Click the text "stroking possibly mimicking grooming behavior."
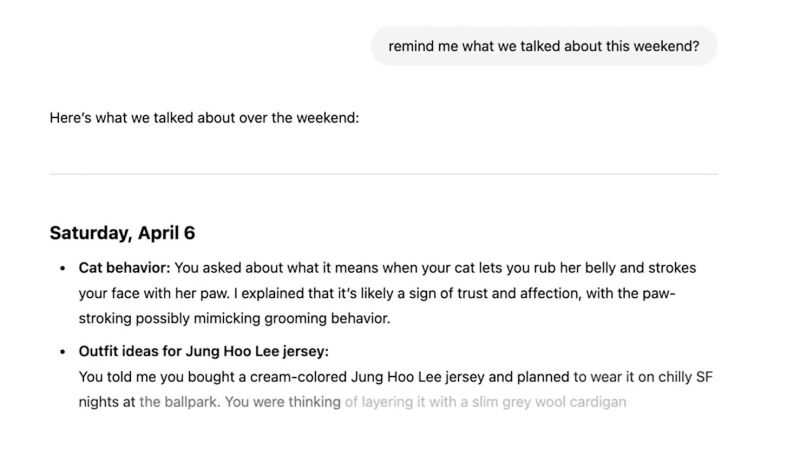 (x=234, y=318)
